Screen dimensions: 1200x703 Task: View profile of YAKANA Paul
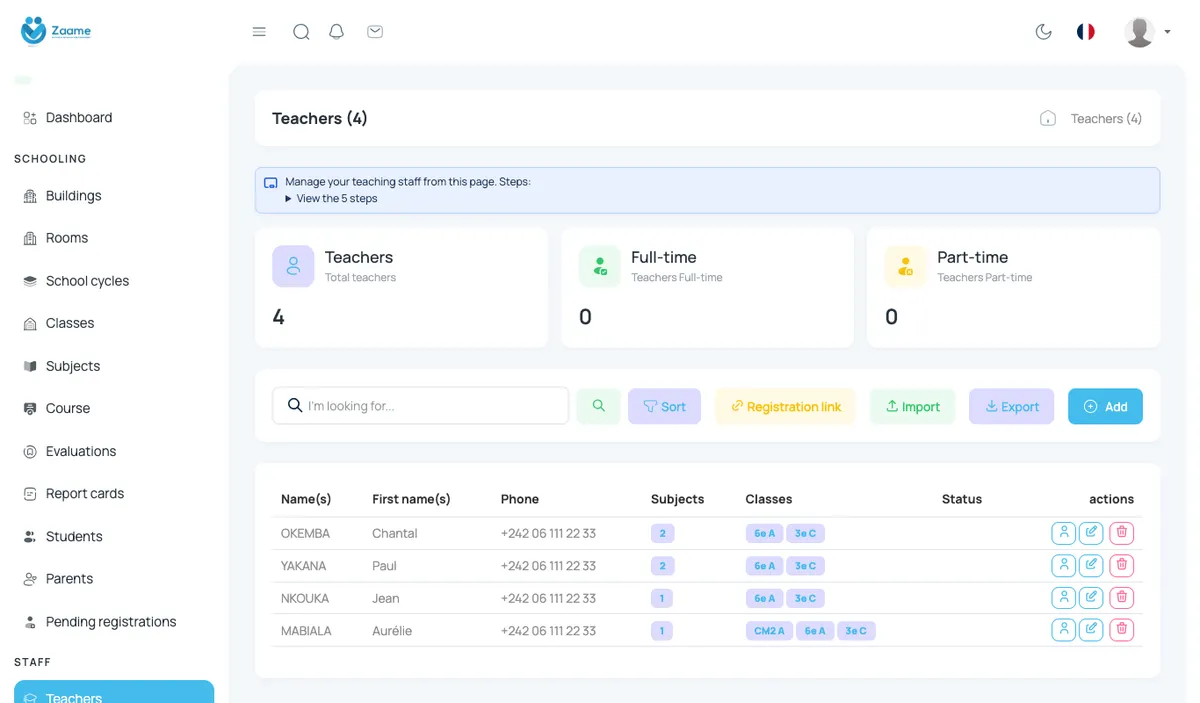point(1064,565)
